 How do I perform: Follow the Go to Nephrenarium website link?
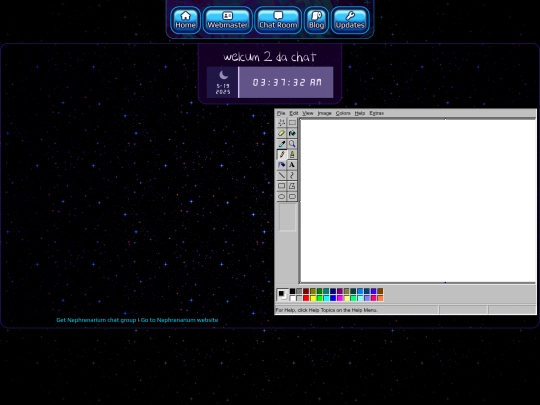[x=179, y=320]
